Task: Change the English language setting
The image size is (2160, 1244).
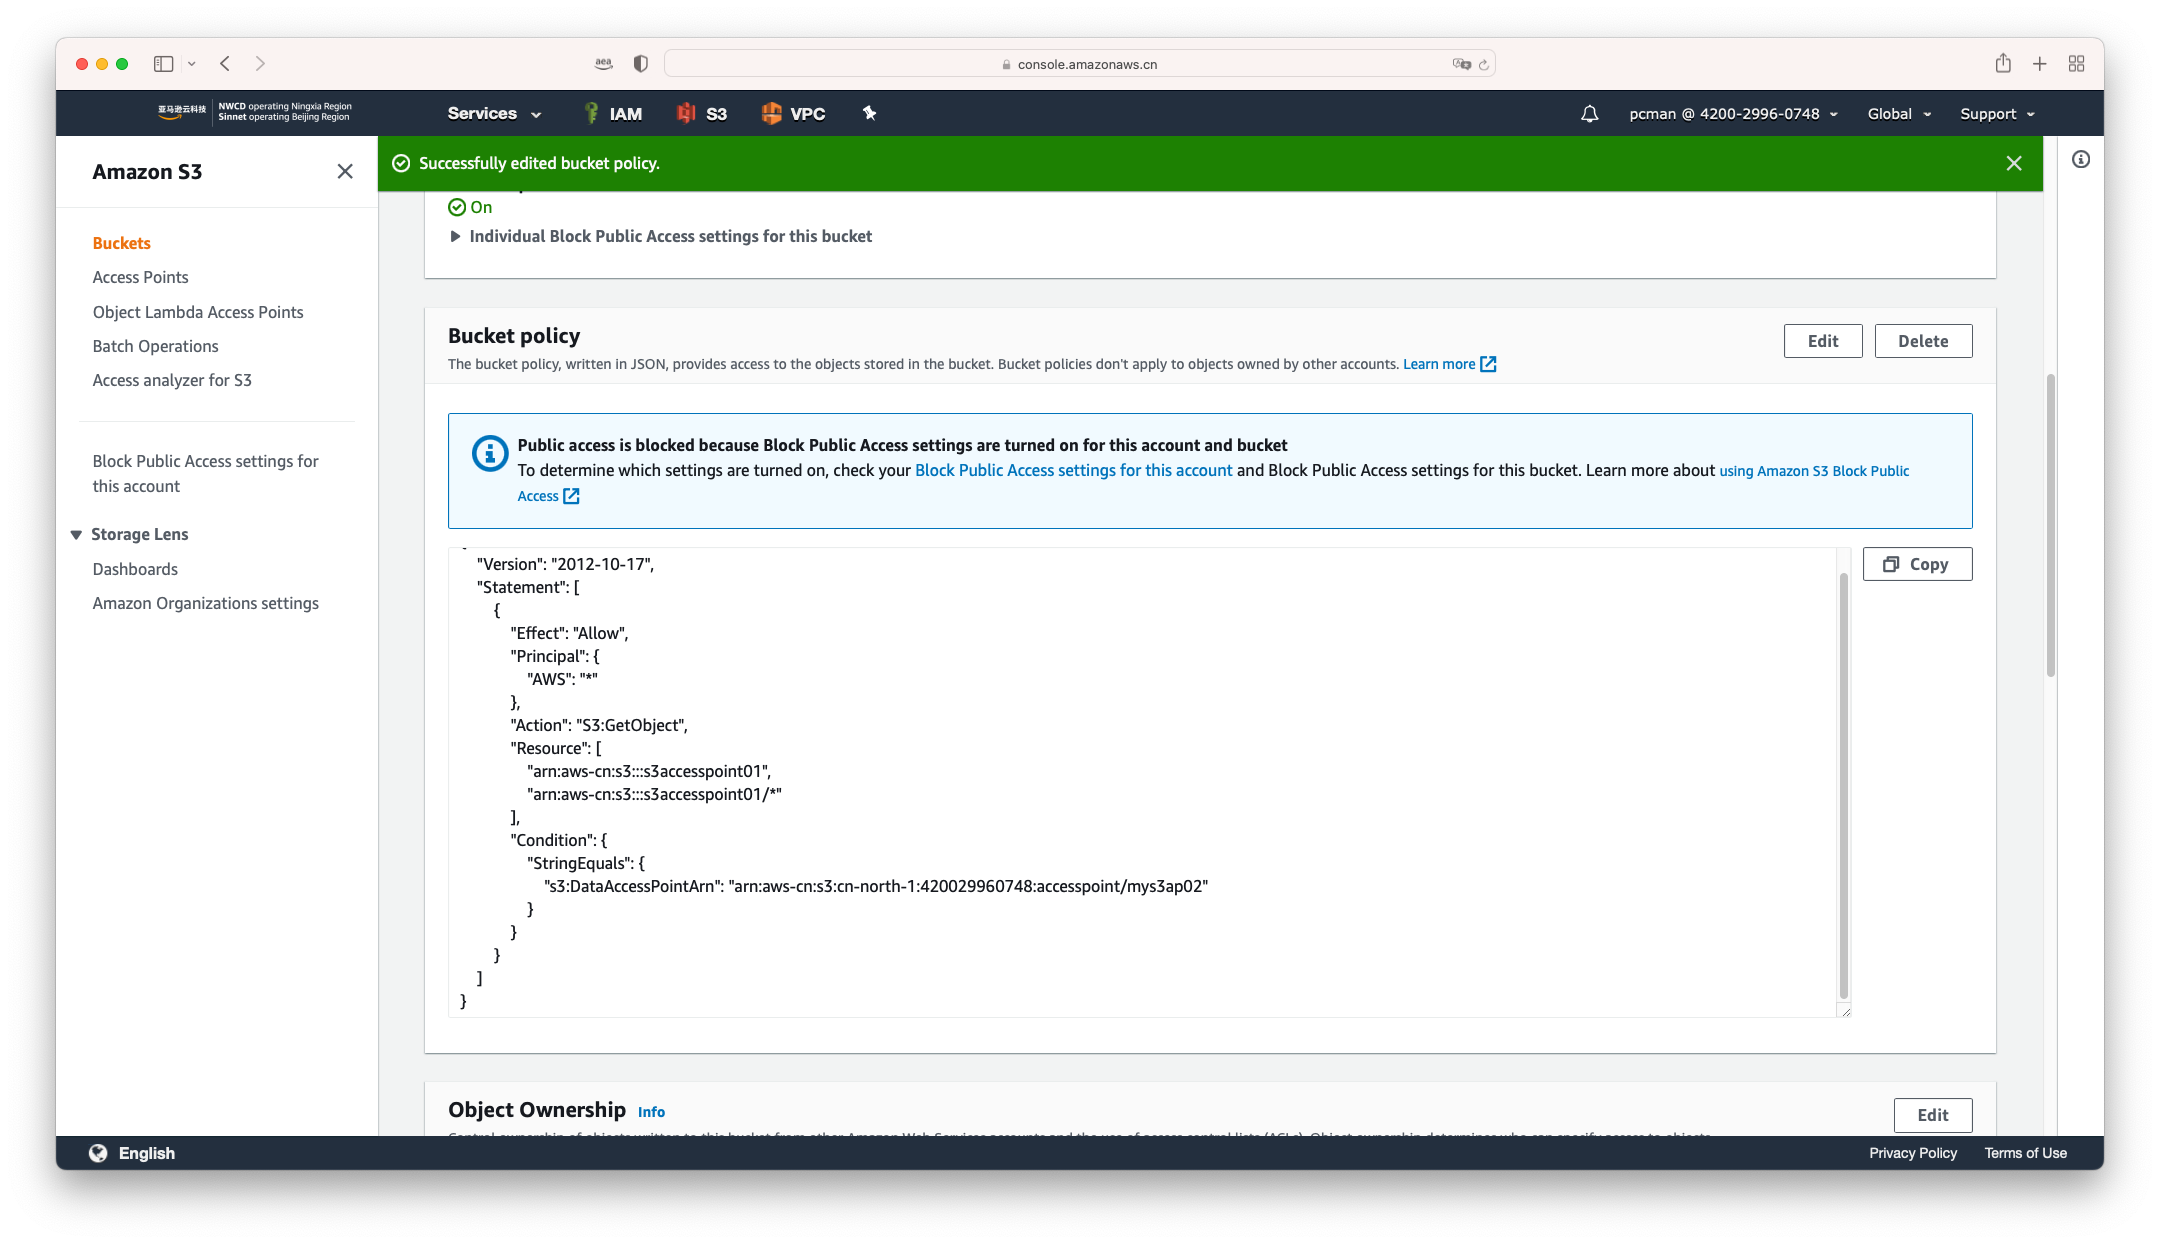Action: (x=147, y=1153)
